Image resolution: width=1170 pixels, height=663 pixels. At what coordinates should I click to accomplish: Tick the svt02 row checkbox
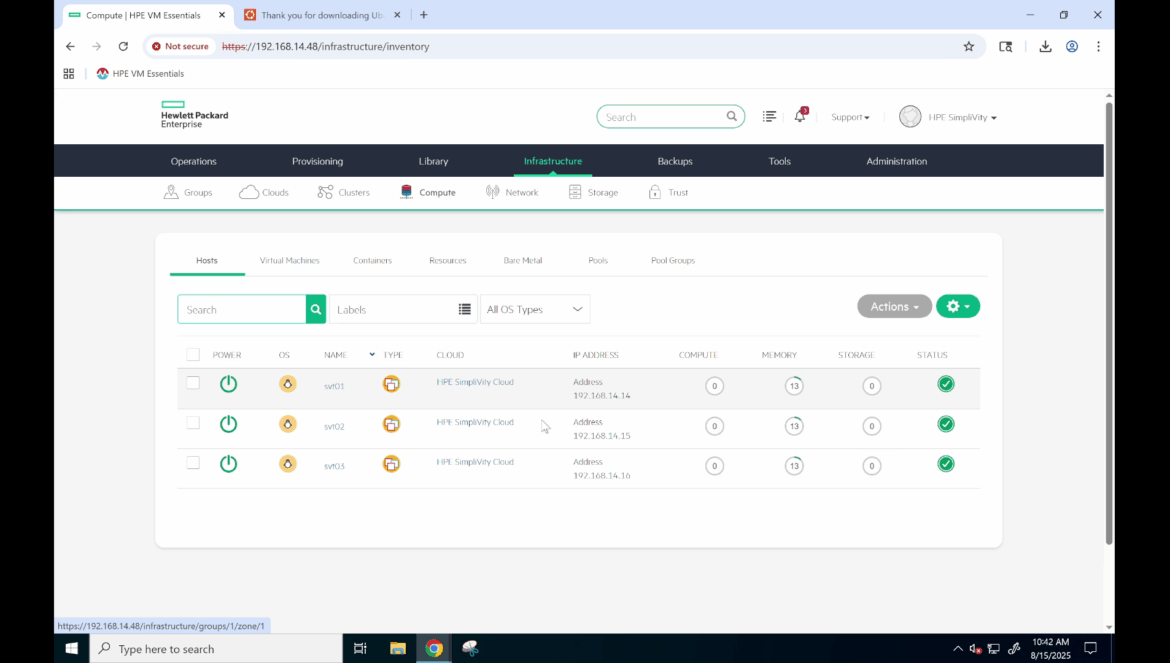click(x=193, y=423)
